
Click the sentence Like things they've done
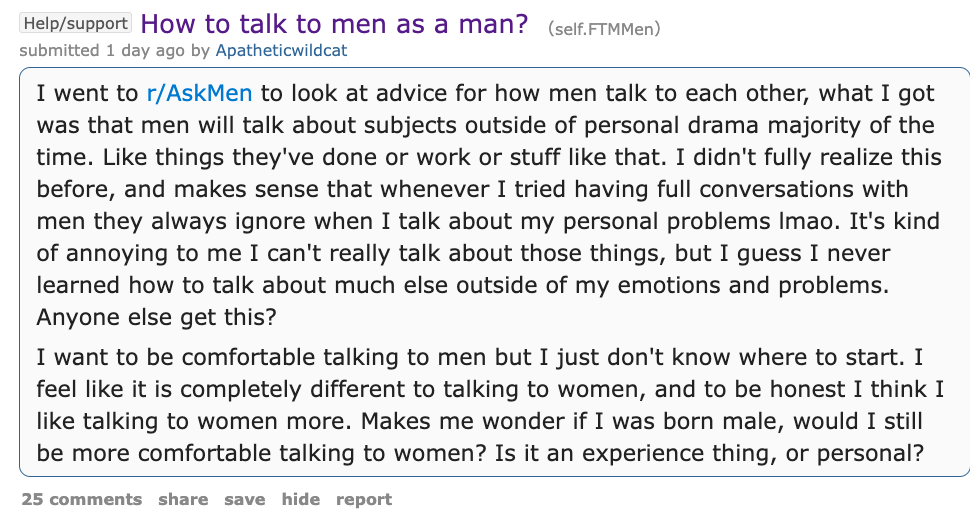(x=385, y=157)
